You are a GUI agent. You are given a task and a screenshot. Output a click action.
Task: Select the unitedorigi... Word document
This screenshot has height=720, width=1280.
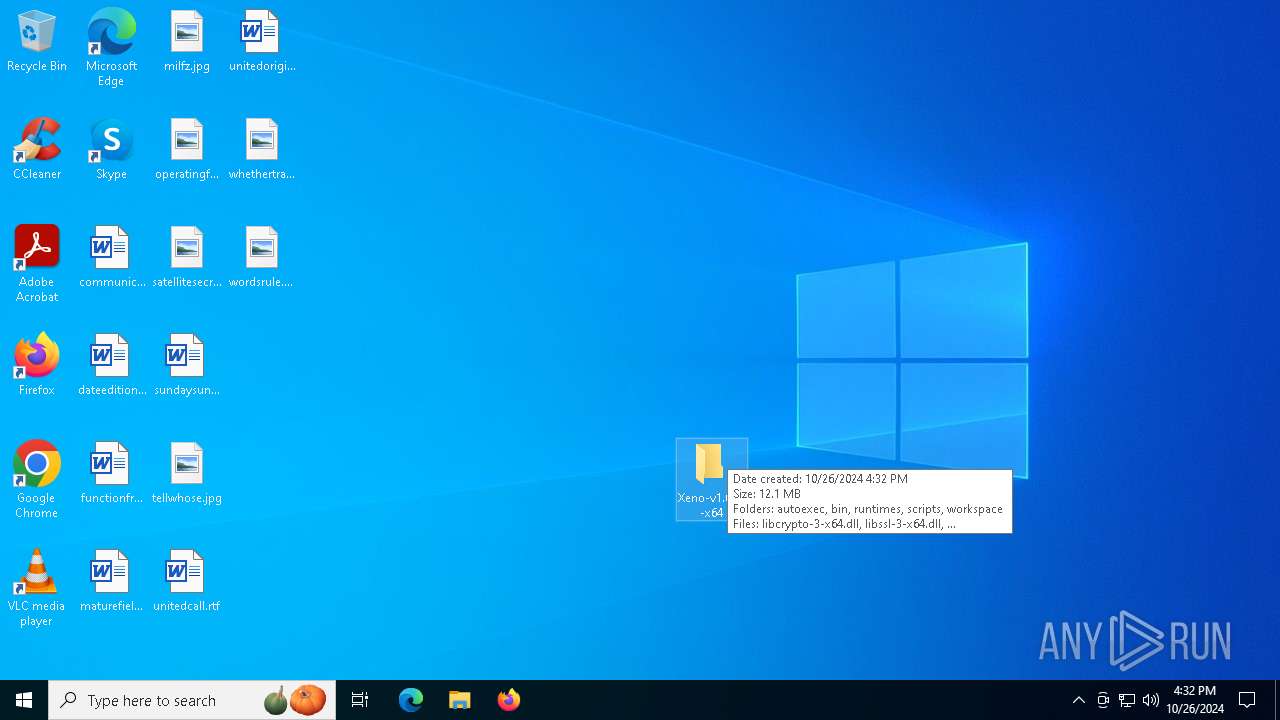tap(262, 42)
